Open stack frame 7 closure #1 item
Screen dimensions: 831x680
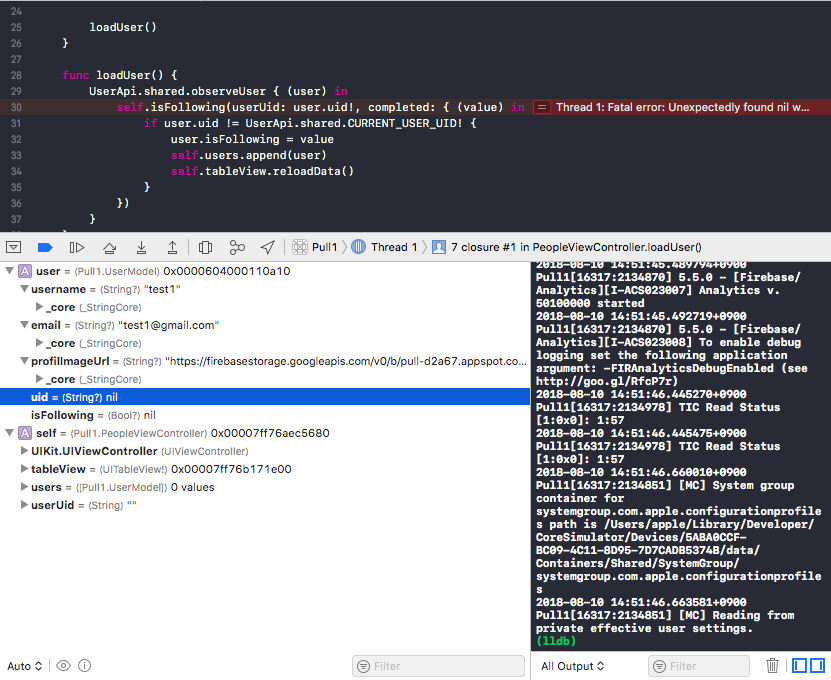pos(576,247)
